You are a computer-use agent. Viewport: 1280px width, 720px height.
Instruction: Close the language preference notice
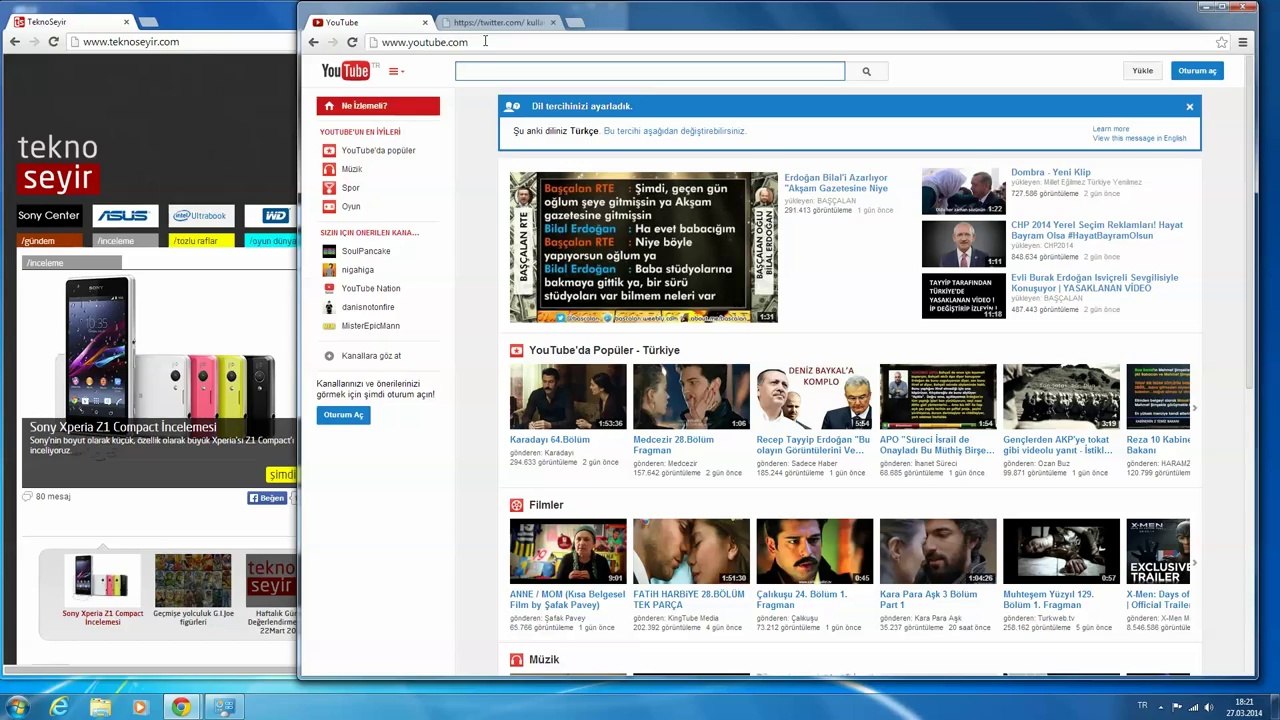pos(1190,106)
